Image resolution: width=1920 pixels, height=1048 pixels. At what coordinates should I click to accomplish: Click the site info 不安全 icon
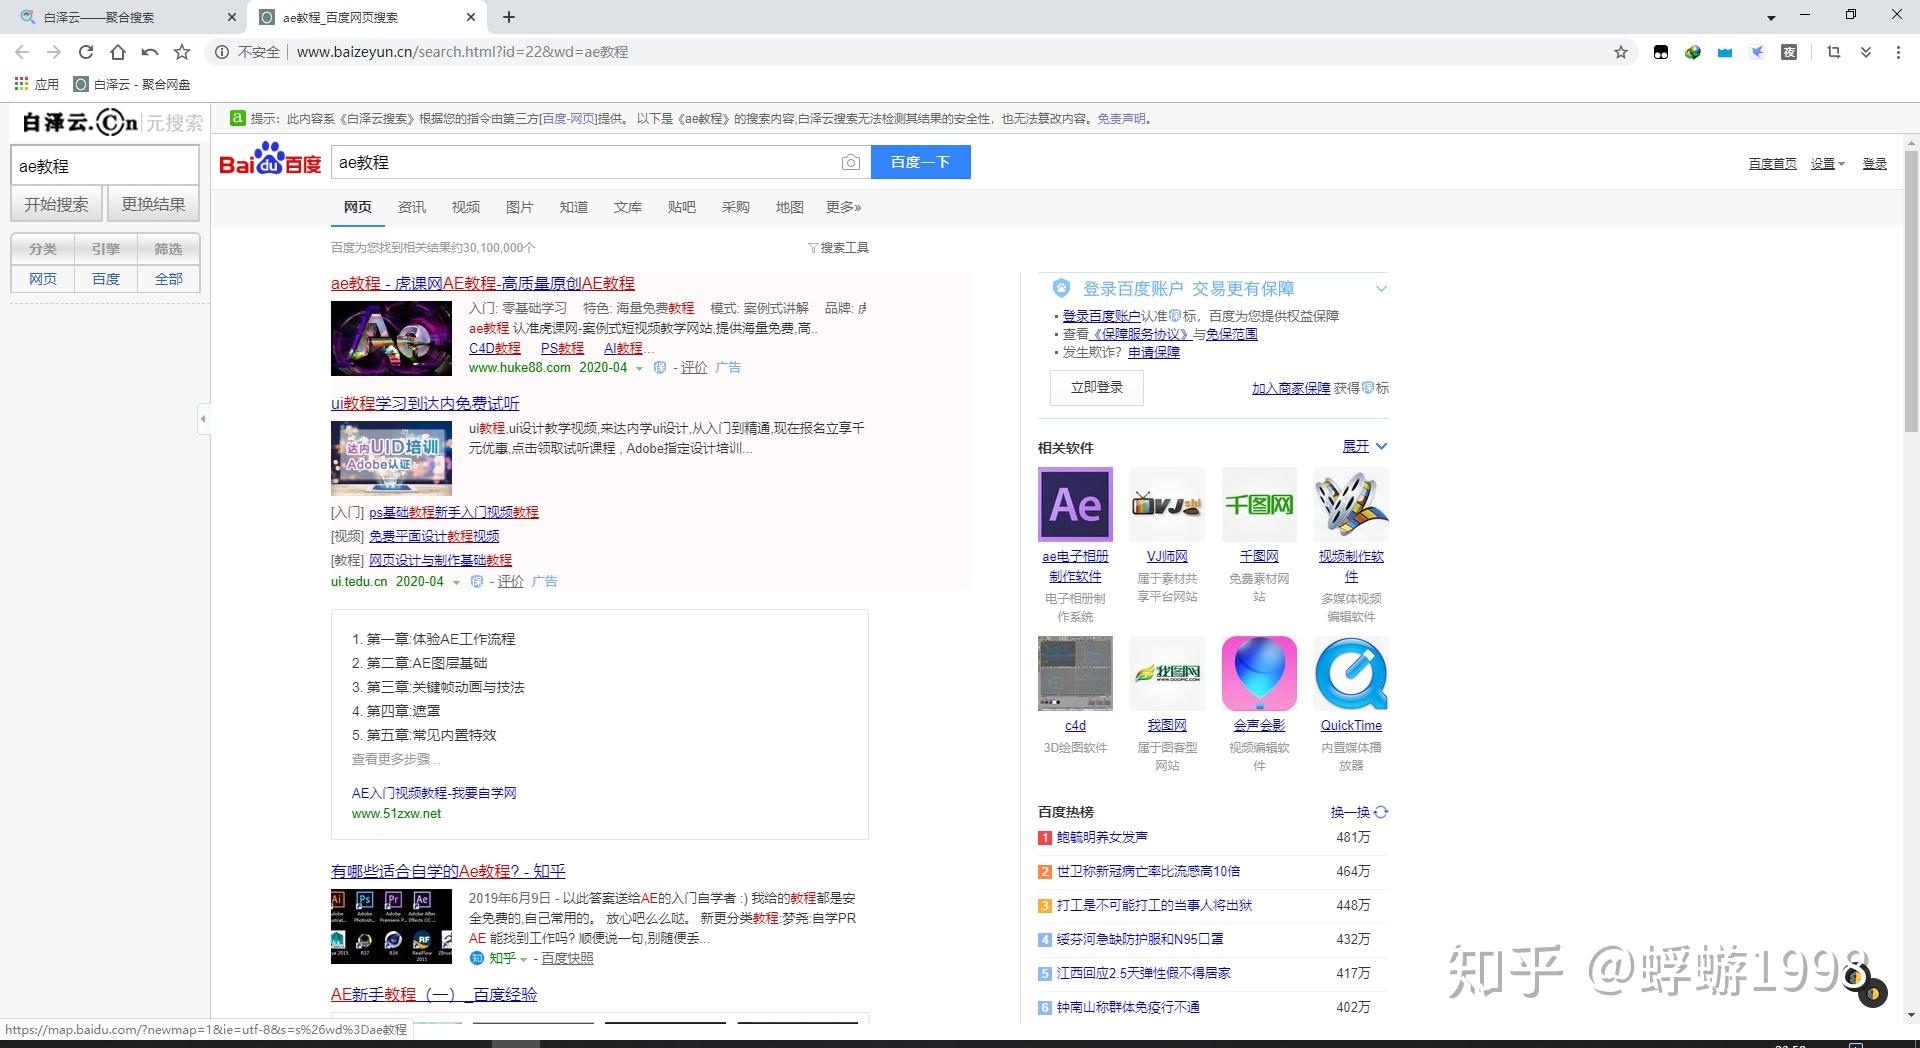pos(222,52)
